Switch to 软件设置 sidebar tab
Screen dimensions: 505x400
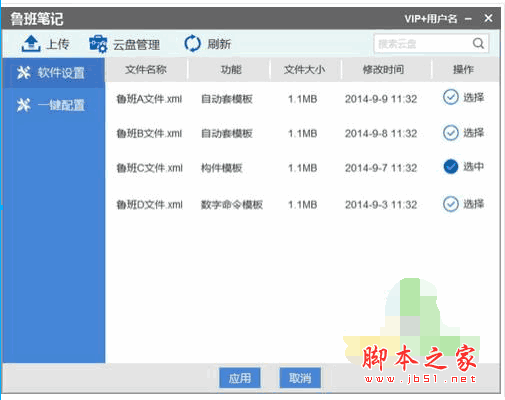(x=54, y=73)
